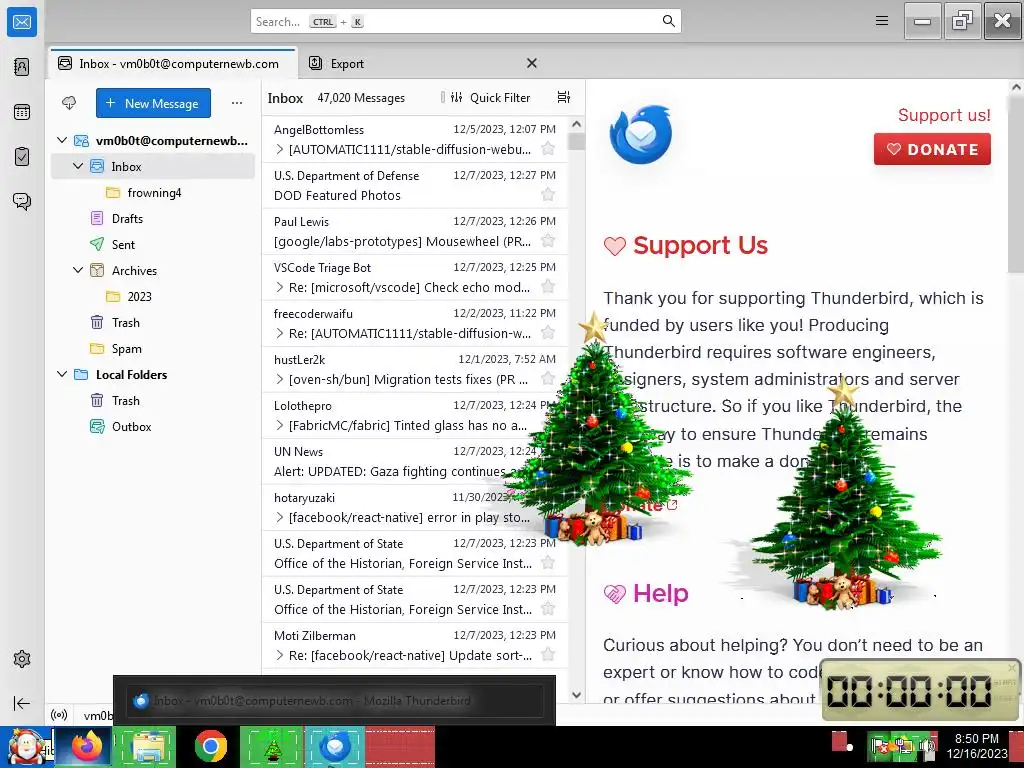Collapse the vm0b0t@computernewb account tree

tap(62, 140)
